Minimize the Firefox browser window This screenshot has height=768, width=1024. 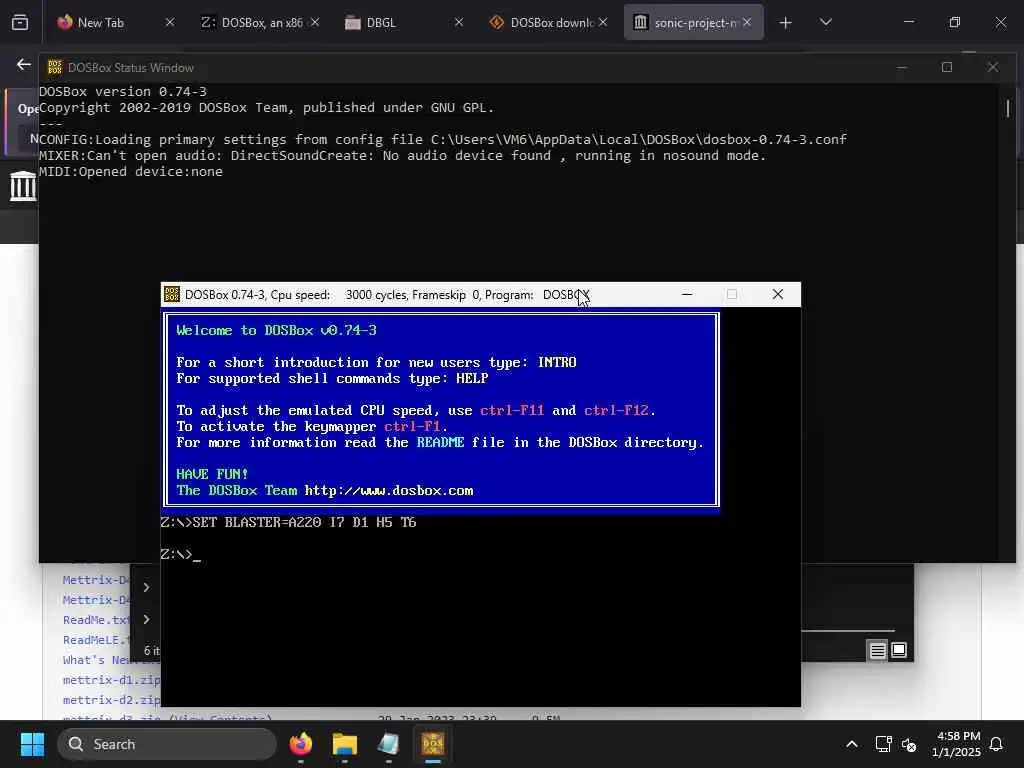[x=909, y=22]
